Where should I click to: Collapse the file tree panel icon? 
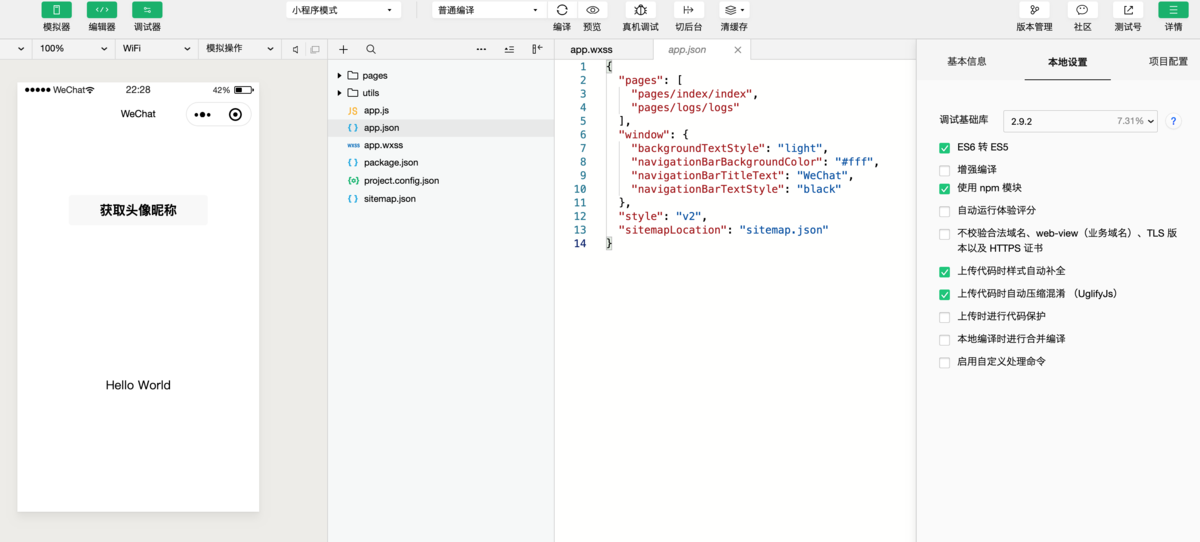(537, 49)
